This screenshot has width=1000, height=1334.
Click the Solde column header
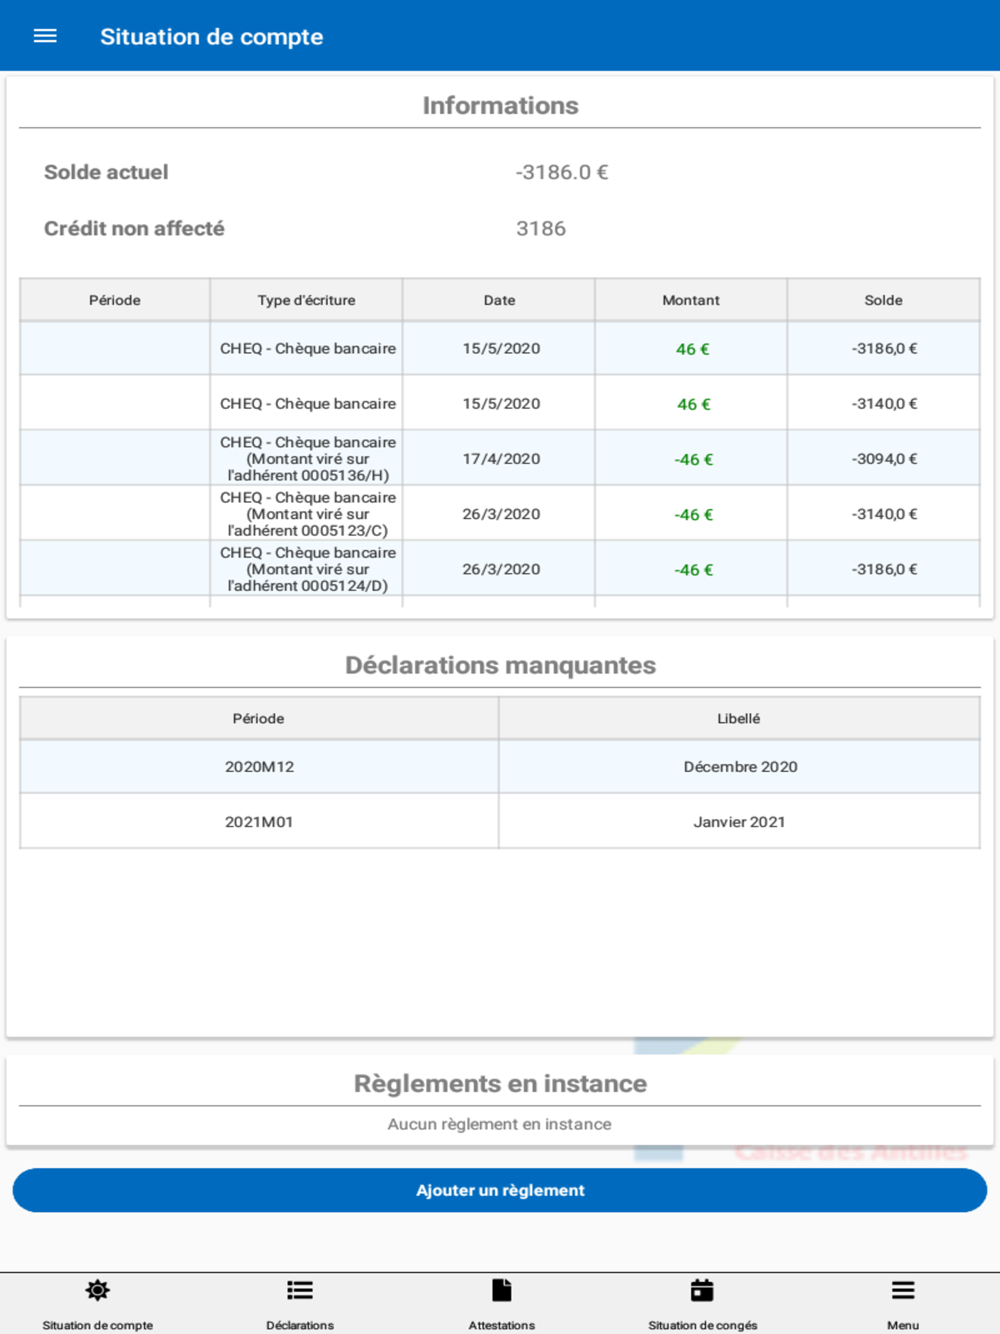[884, 300]
